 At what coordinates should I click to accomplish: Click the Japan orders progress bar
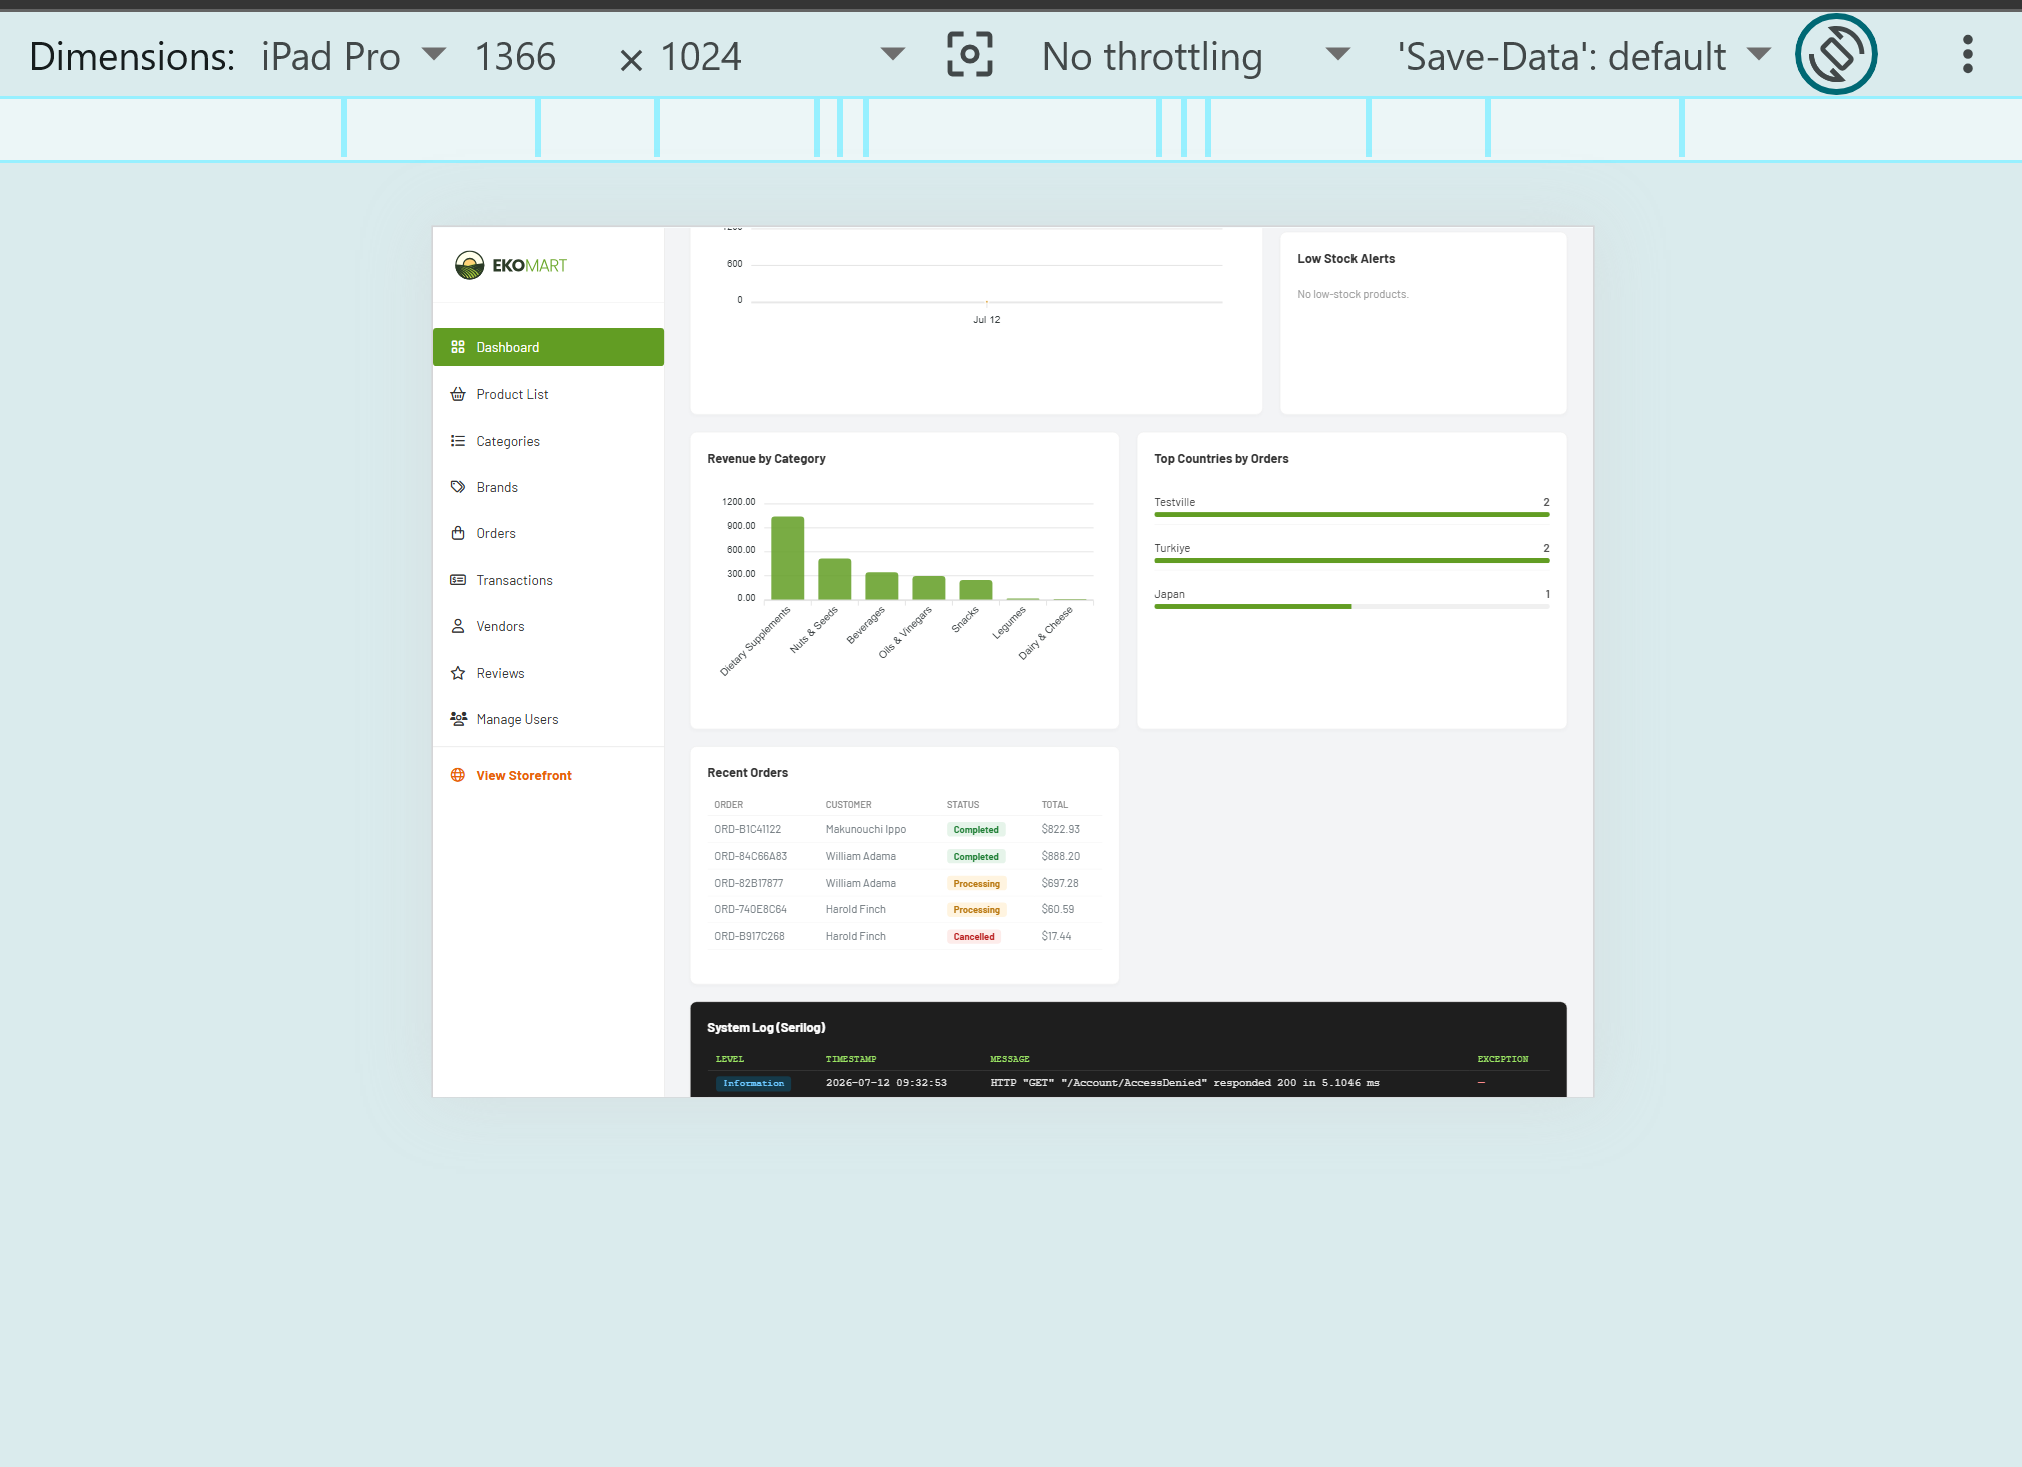click(1351, 607)
